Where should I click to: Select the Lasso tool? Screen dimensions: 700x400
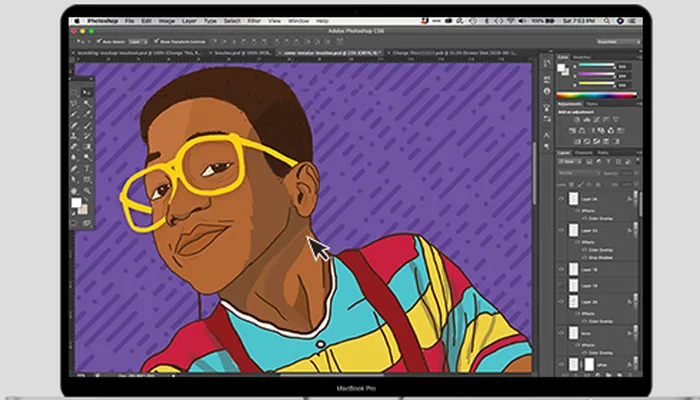click(x=75, y=104)
